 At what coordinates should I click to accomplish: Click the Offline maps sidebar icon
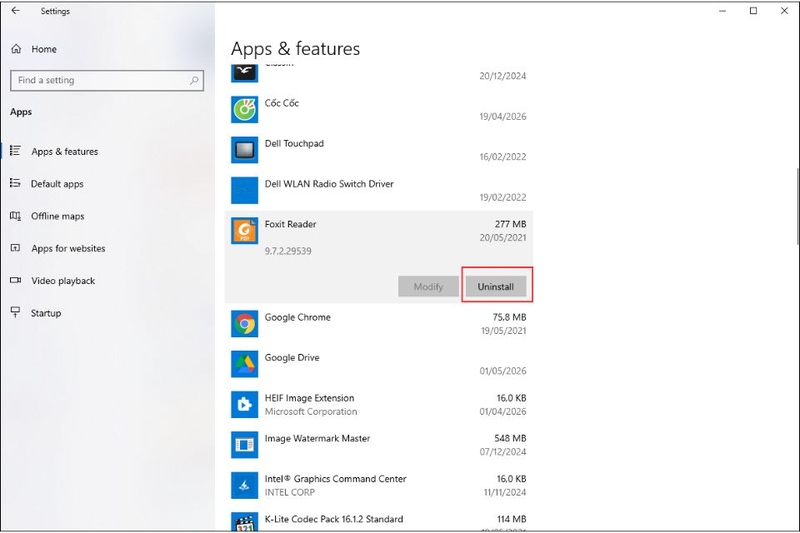coord(15,216)
